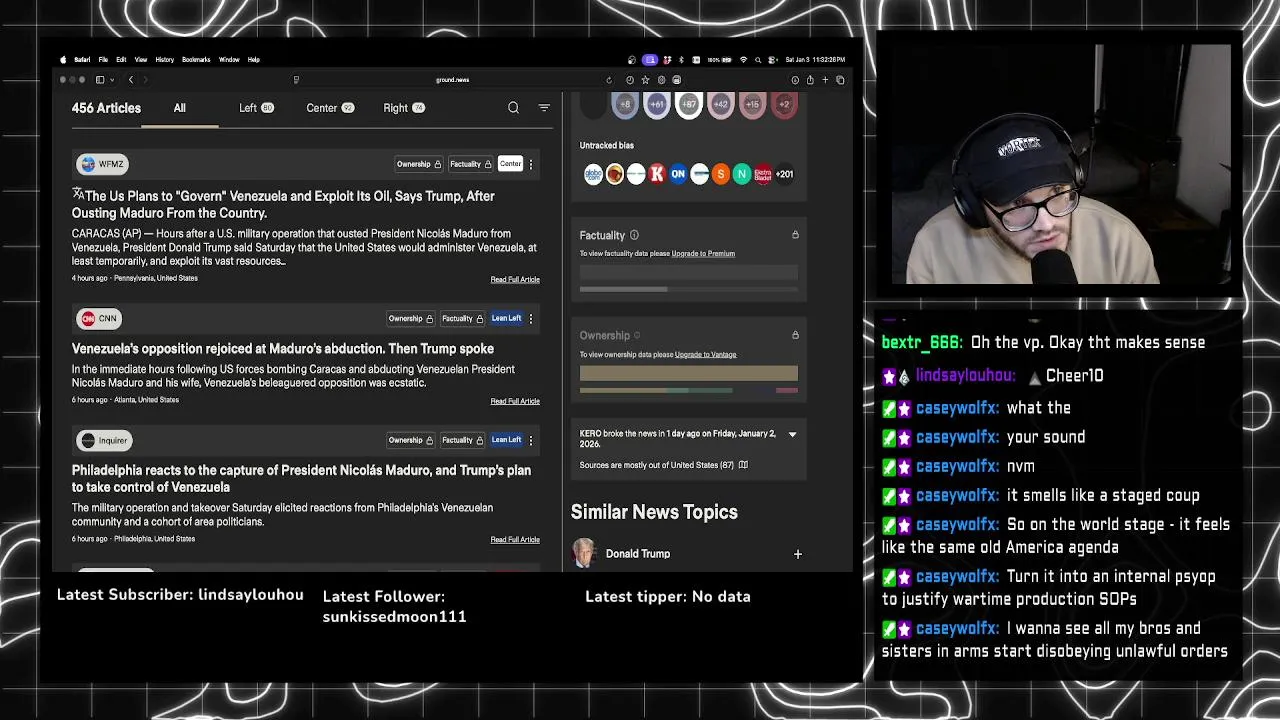The width and height of the screenshot is (1280, 720).
Task: Read Full Article for WFMZ story
Action: coord(515,280)
